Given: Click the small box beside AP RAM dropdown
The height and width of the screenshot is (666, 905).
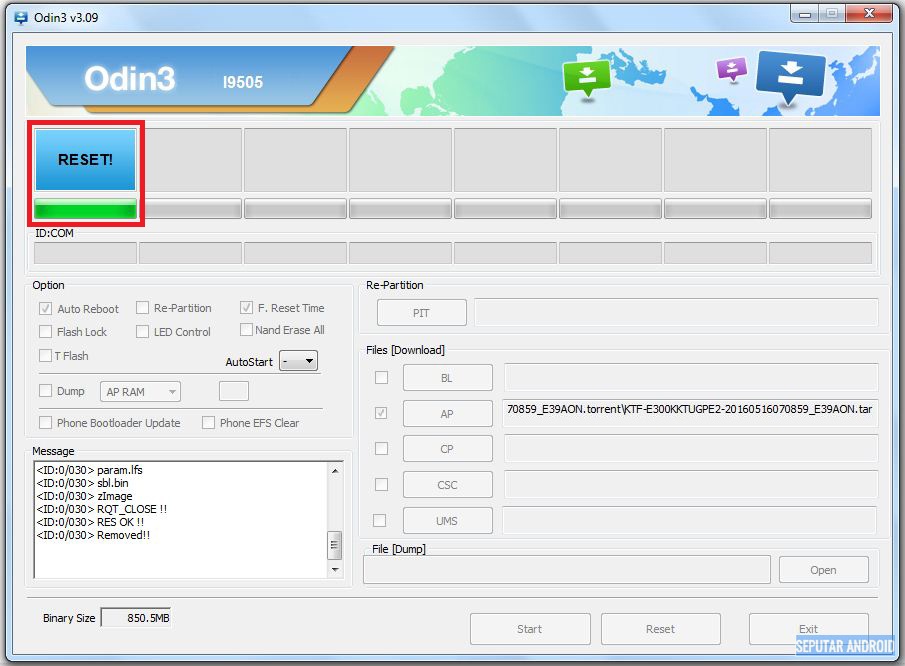Looking at the screenshot, I should tap(234, 391).
